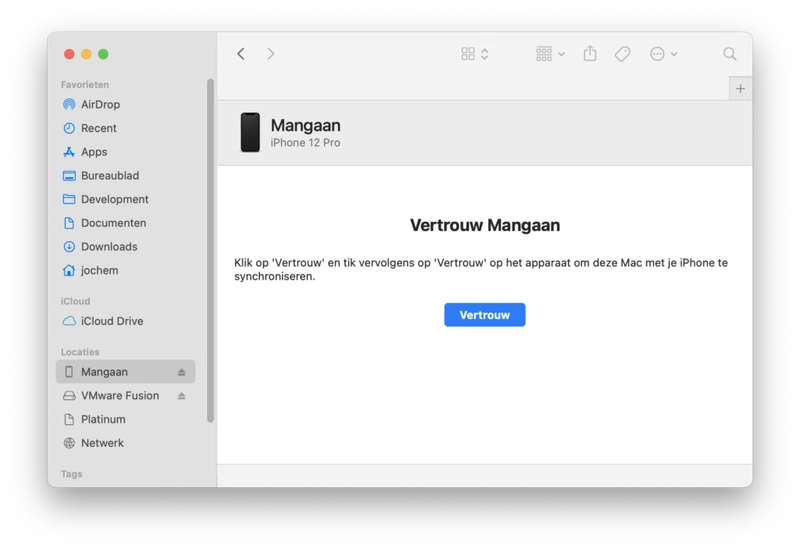
Task: Select the Mangaan device in Locaties
Action: coord(125,371)
